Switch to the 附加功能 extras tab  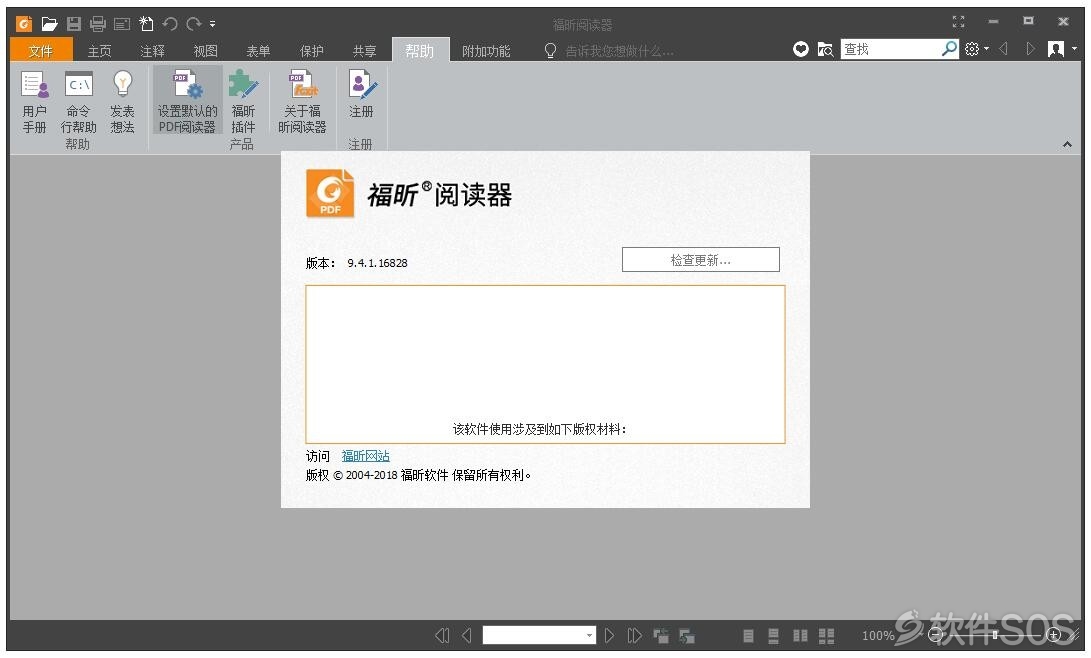click(x=486, y=51)
